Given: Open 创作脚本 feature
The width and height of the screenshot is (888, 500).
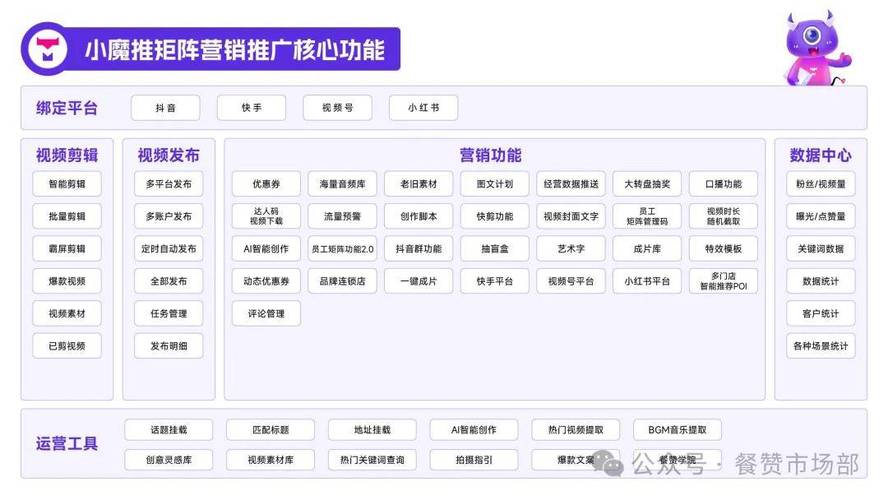Looking at the screenshot, I should [419, 216].
